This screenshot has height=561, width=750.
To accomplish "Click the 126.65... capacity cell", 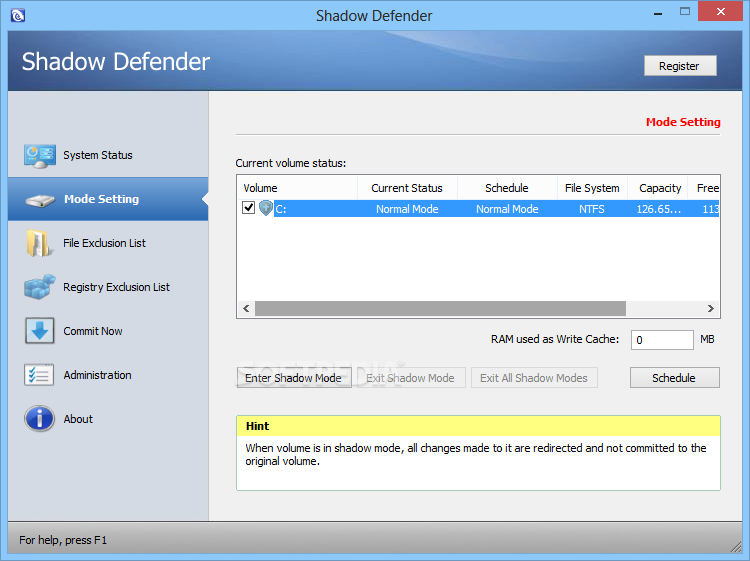I will pyautogui.click(x=659, y=209).
